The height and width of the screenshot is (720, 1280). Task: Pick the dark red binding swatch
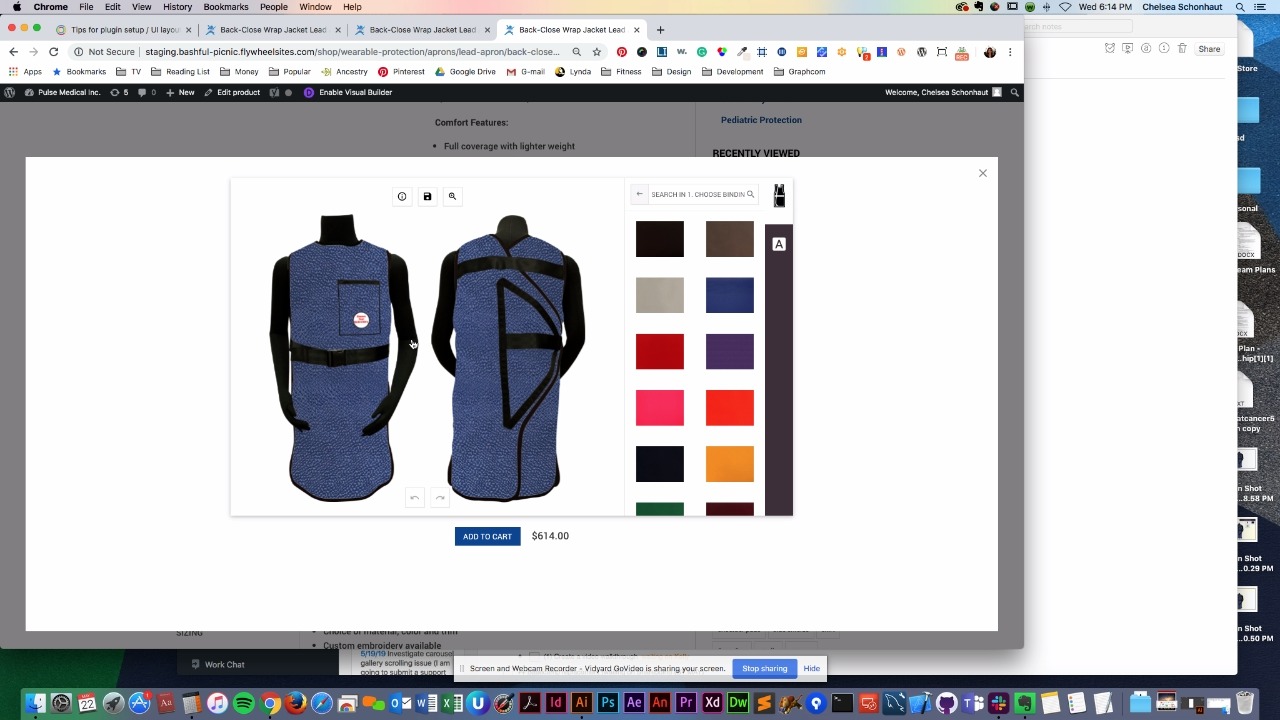click(x=660, y=352)
